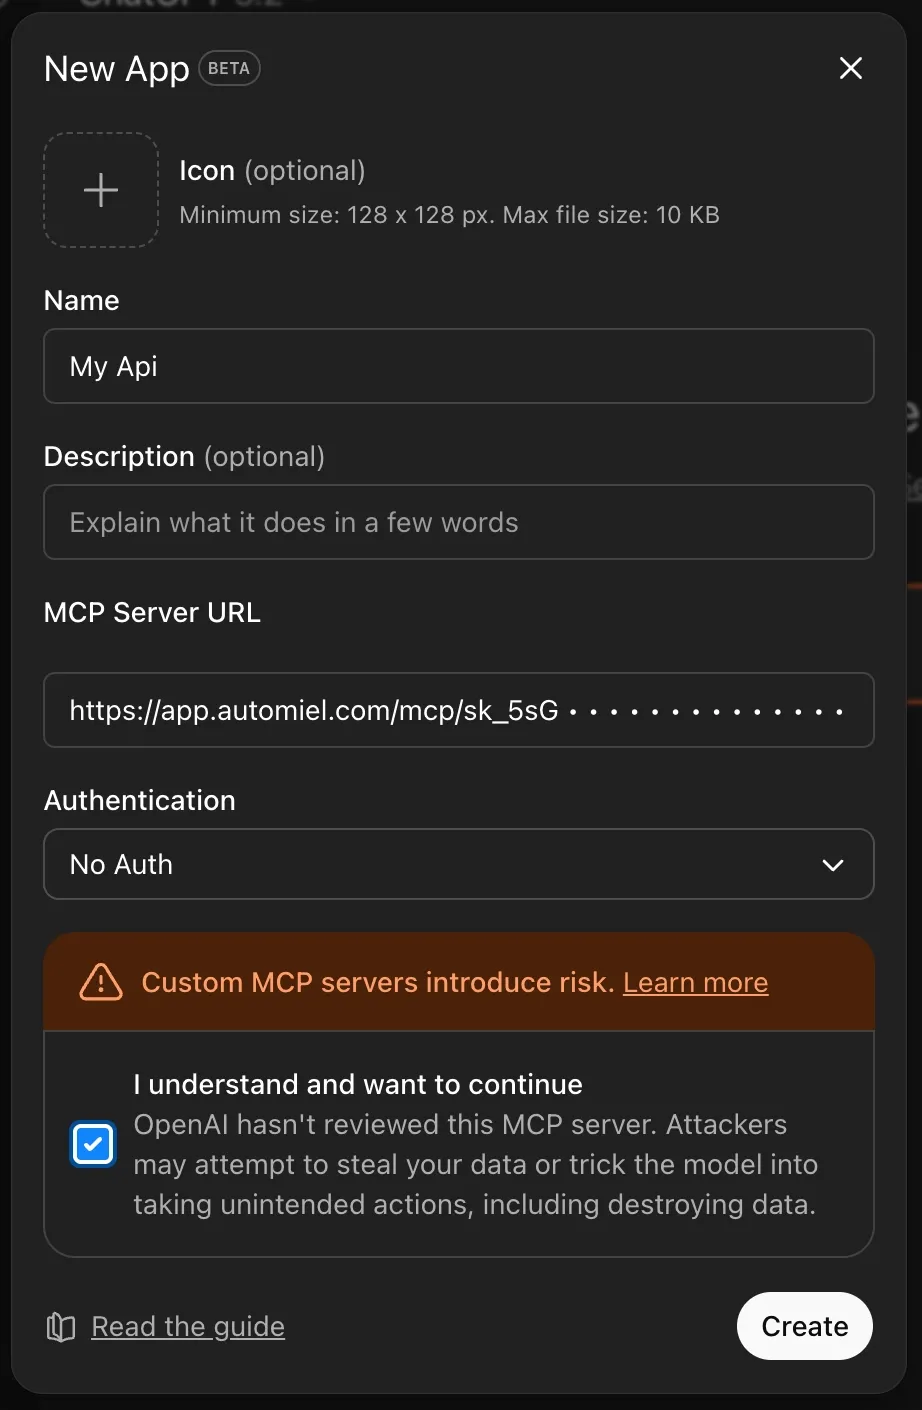922x1410 pixels.
Task: Click the dashed Icon (optional) upload box
Action: click(x=100, y=190)
